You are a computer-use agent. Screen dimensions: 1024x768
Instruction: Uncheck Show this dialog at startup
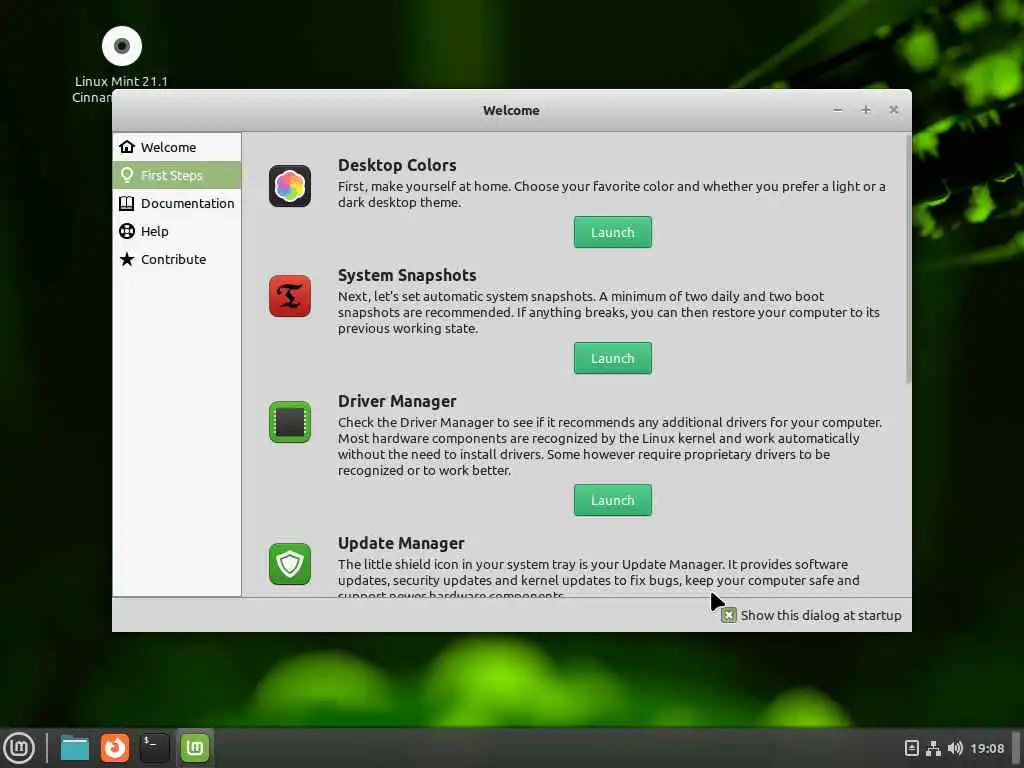pos(729,615)
